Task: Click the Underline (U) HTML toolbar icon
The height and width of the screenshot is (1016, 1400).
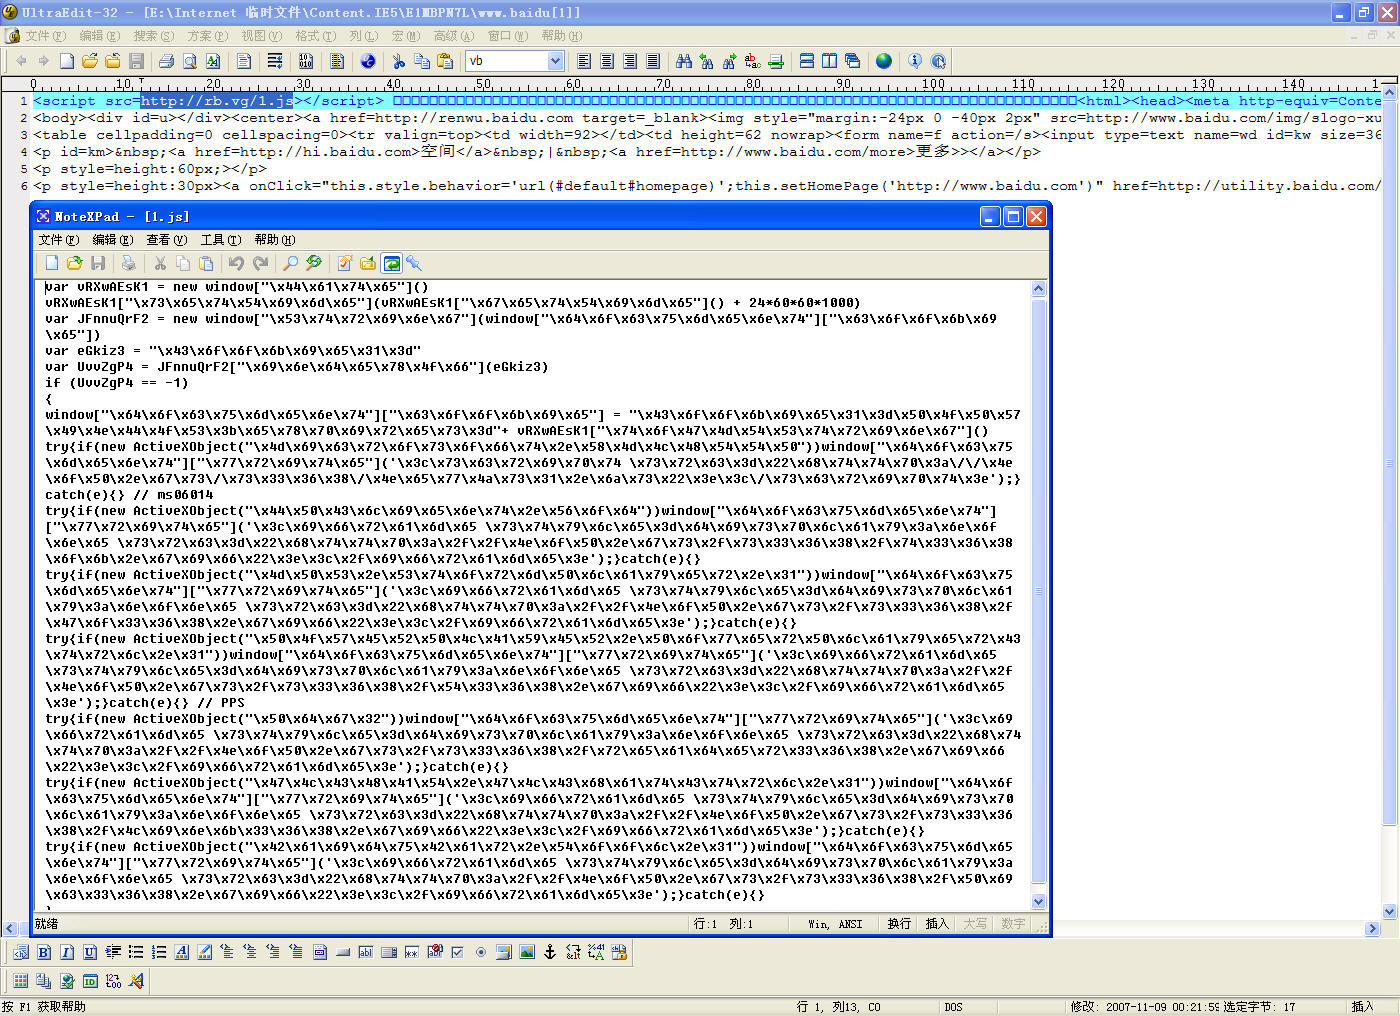Action: pos(90,952)
